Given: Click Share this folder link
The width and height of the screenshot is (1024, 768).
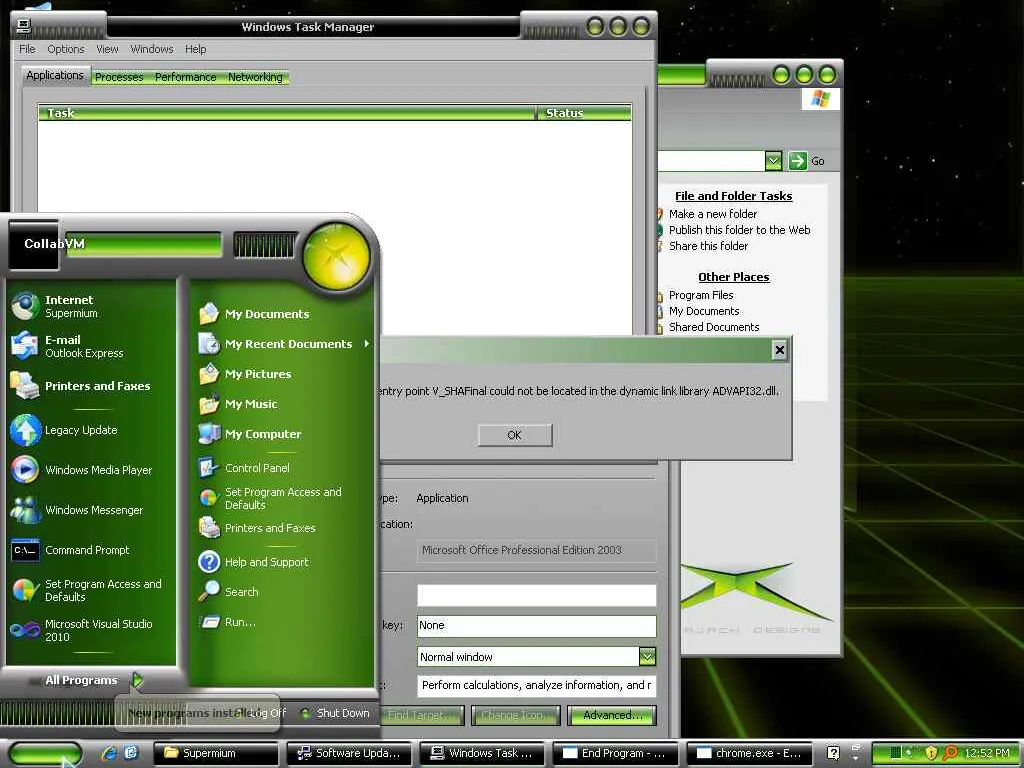Looking at the screenshot, I should pyautogui.click(x=708, y=246).
